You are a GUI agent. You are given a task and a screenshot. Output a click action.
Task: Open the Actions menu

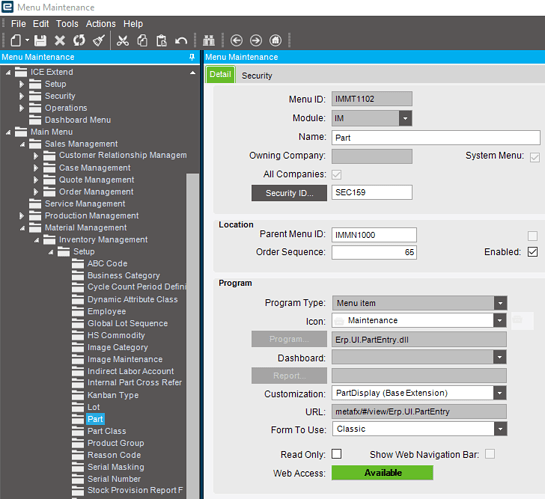pos(101,24)
